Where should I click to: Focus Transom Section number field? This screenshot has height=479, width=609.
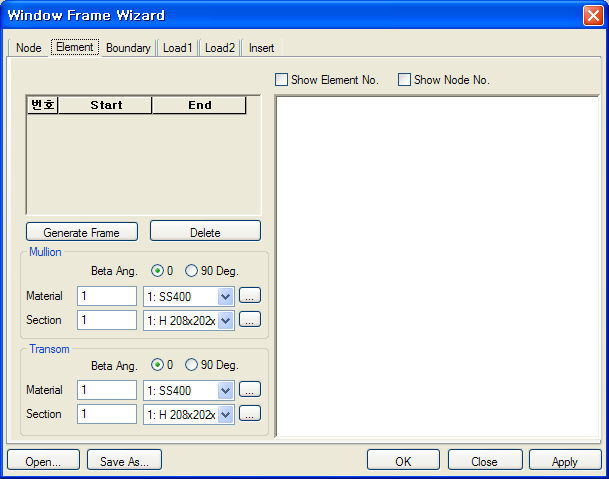pyautogui.click(x=107, y=414)
